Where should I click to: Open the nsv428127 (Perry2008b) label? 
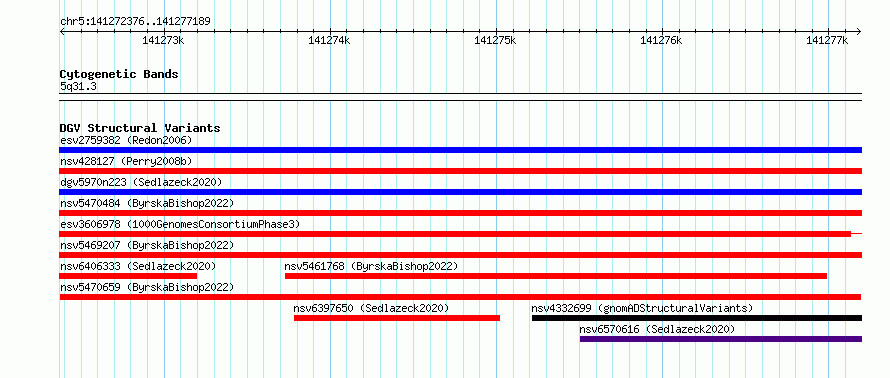[x=126, y=161]
